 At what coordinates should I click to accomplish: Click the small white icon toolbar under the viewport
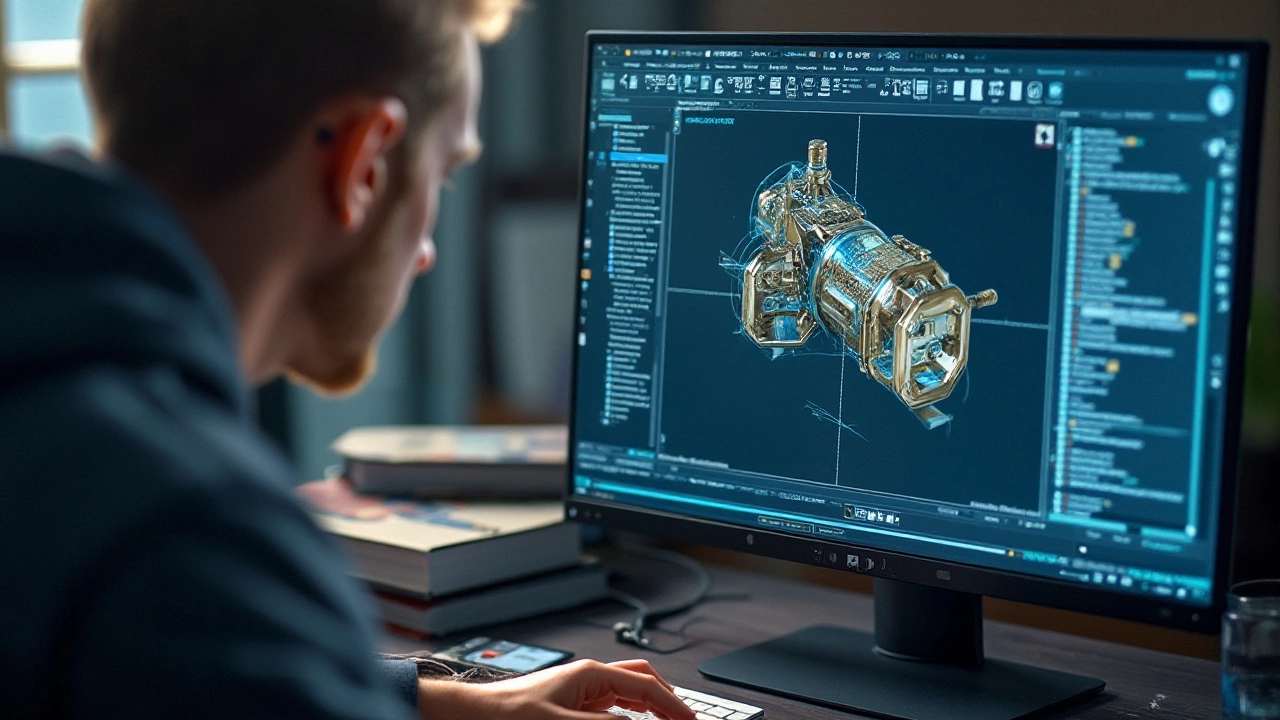(873, 515)
